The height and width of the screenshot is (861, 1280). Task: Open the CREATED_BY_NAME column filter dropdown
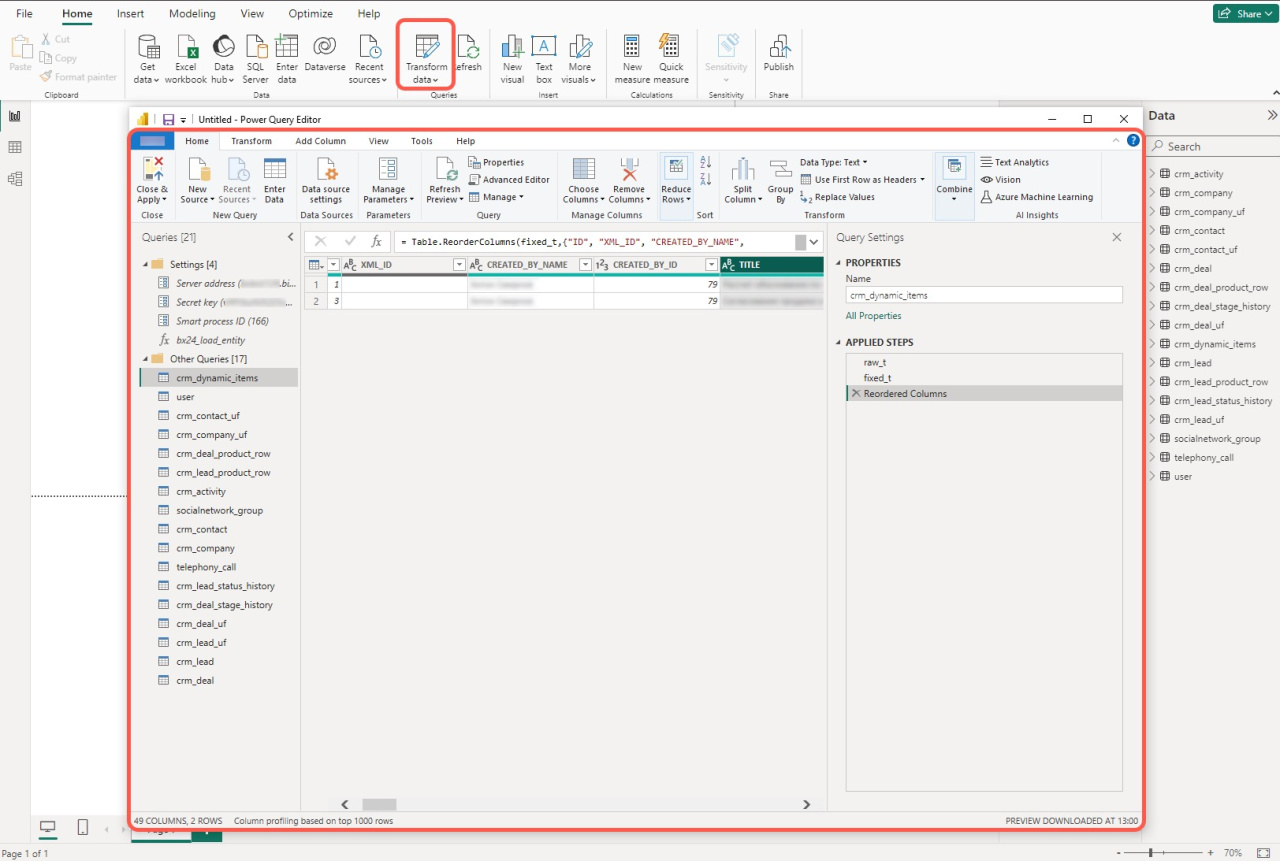pyautogui.click(x=585, y=265)
